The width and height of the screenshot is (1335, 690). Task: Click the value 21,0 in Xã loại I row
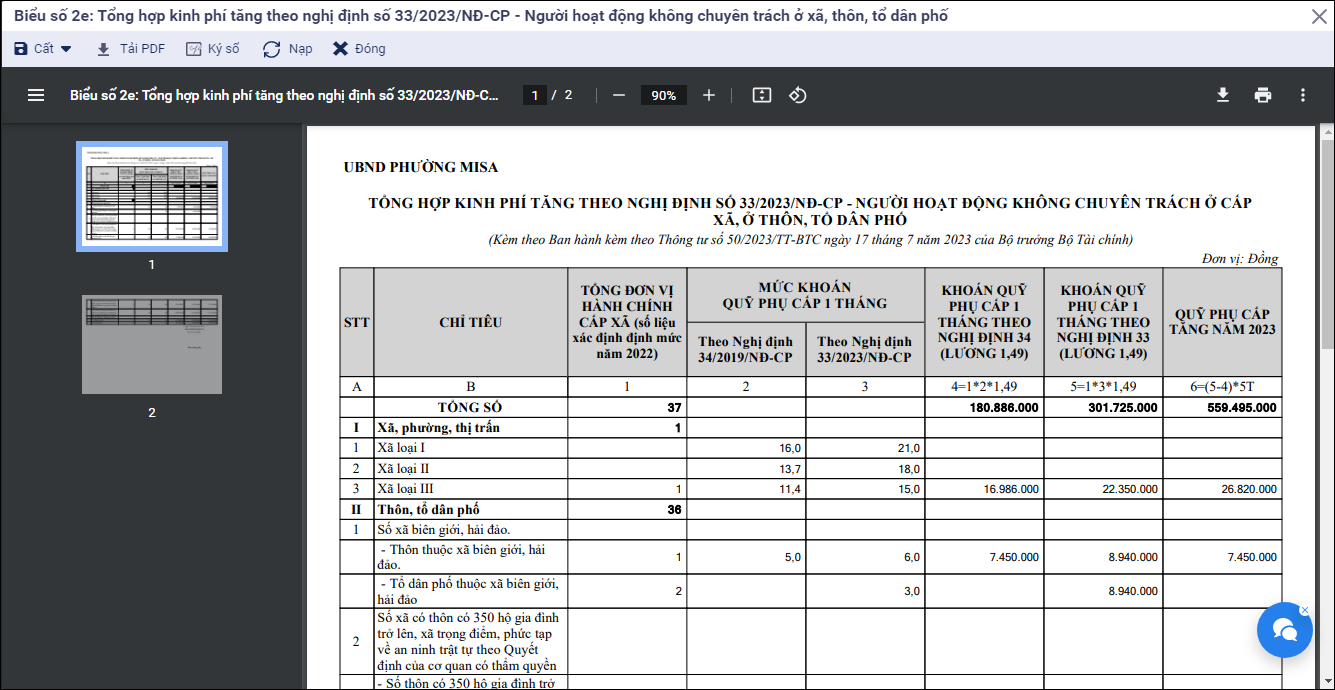pyautogui.click(x=909, y=448)
